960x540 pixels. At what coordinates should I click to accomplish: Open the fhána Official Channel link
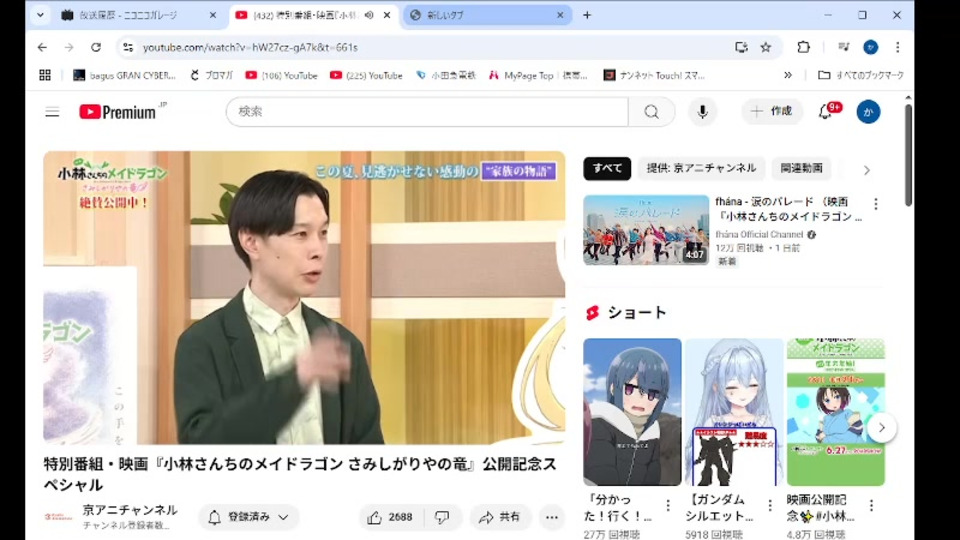759,234
